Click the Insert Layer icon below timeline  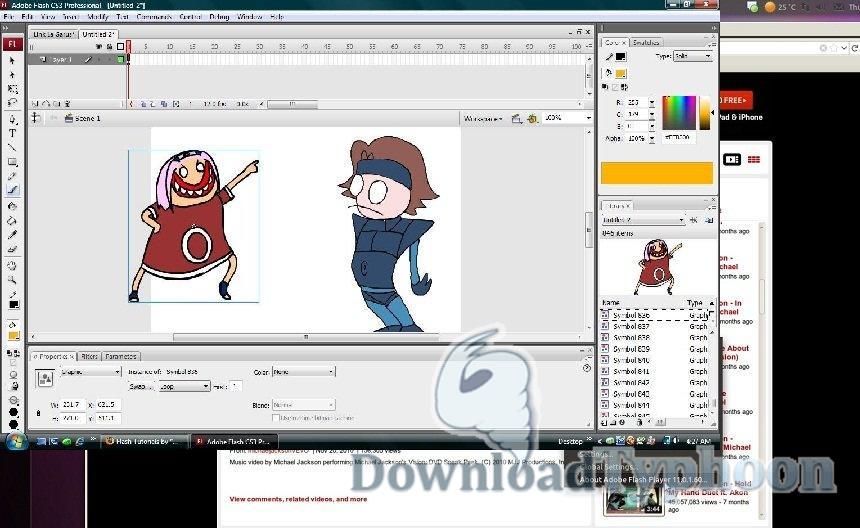coord(35,104)
